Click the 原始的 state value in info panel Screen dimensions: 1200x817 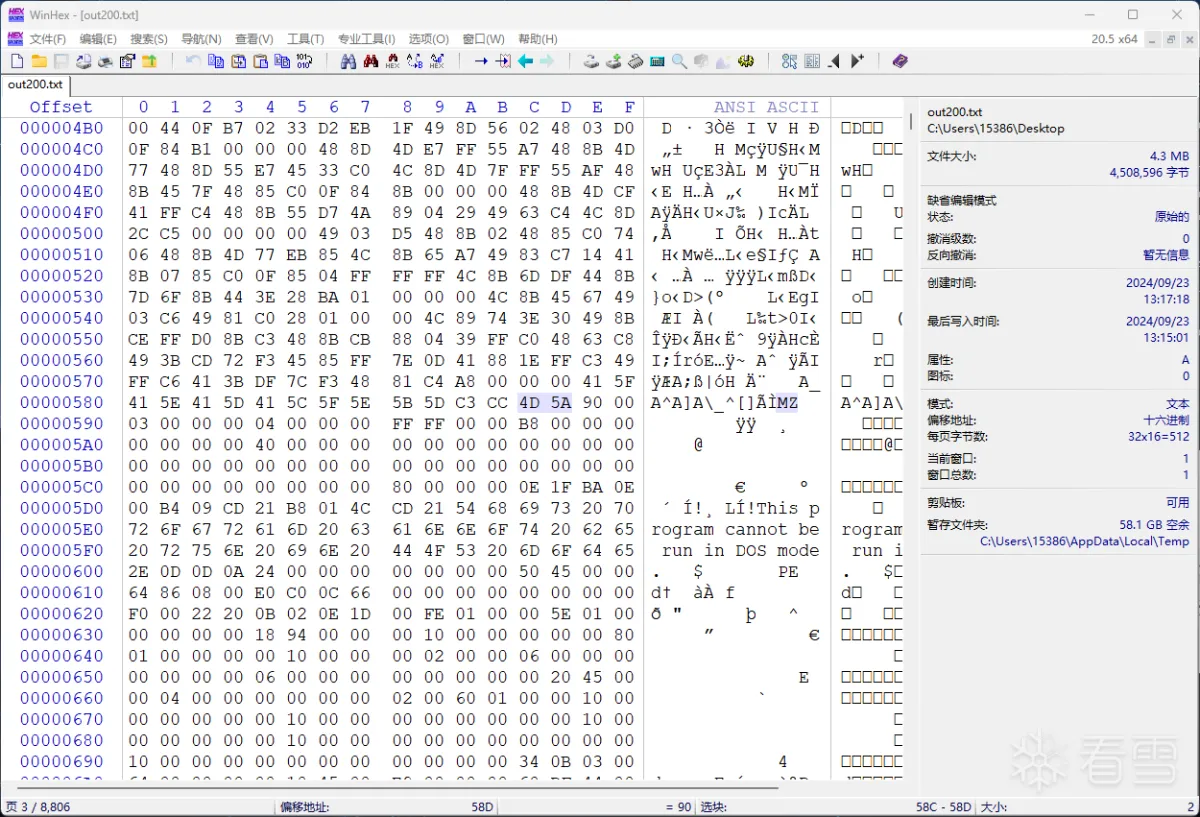click(x=1172, y=217)
